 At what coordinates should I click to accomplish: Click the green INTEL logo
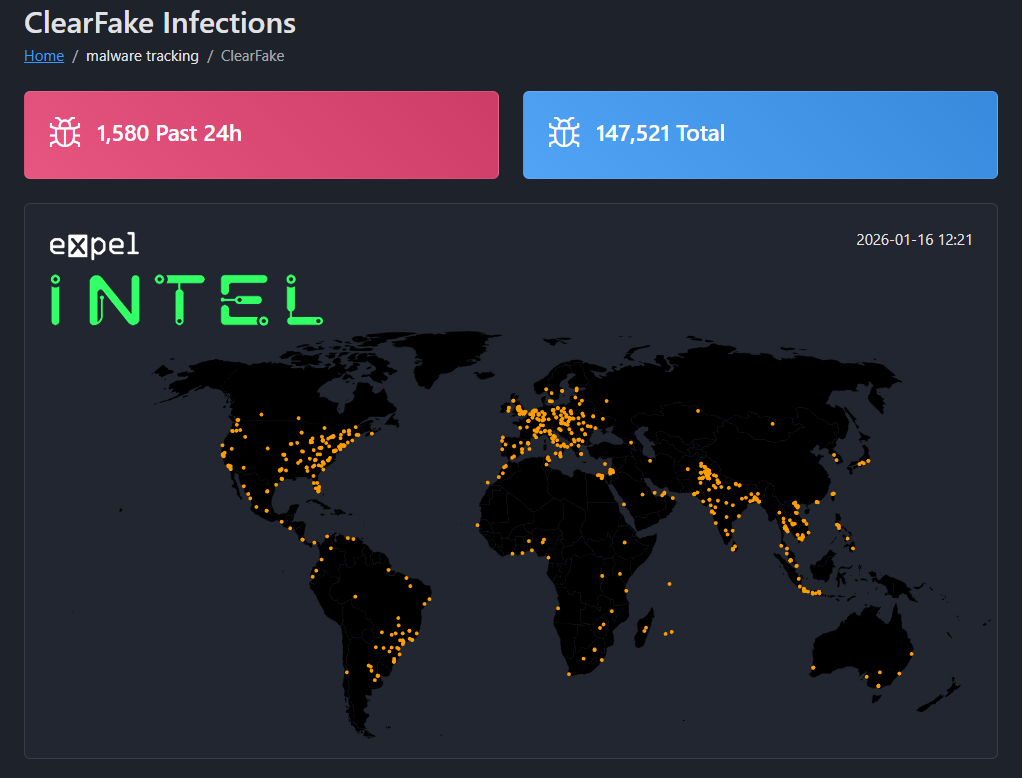(185, 298)
